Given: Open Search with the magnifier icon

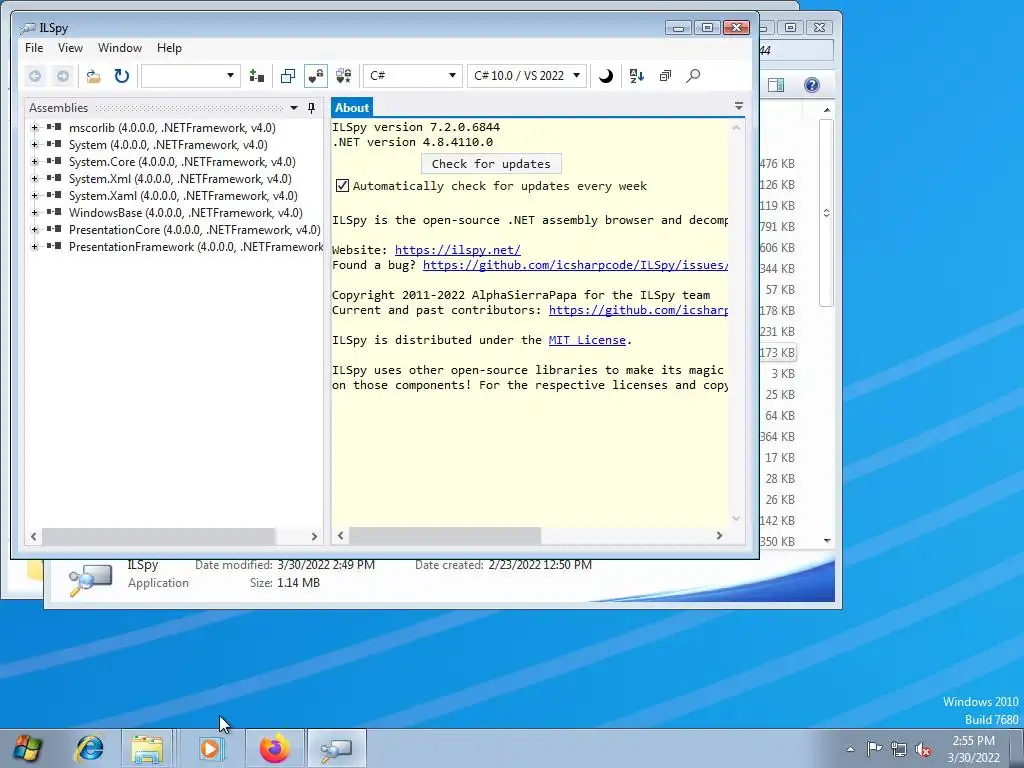Looking at the screenshot, I should 693,76.
